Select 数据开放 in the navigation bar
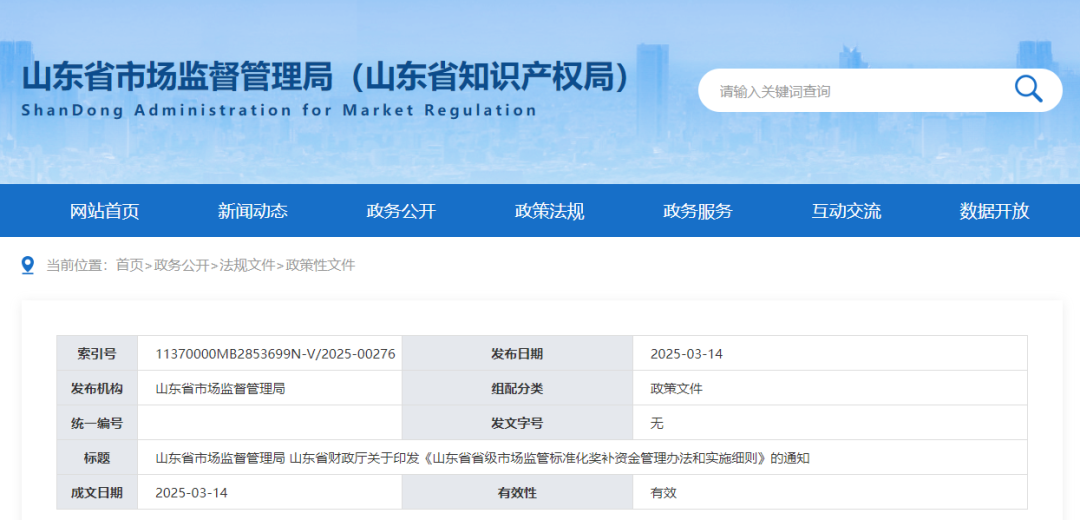 click(x=994, y=211)
